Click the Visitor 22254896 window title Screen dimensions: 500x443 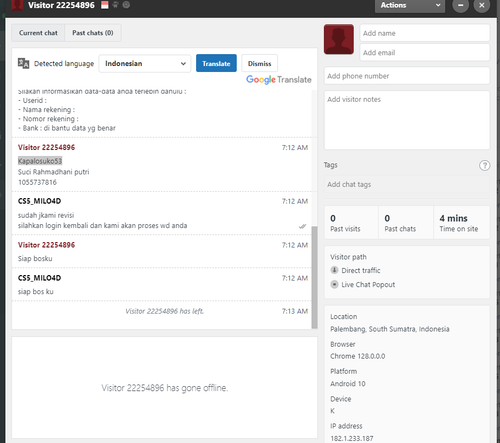[61, 5]
